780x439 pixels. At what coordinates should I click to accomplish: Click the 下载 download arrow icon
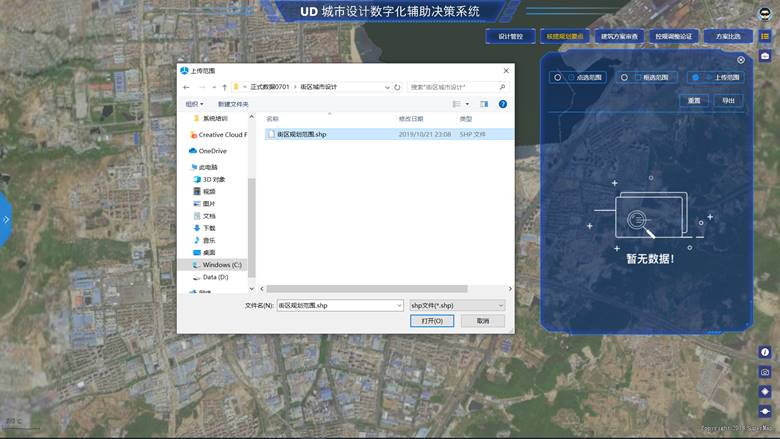pos(197,228)
